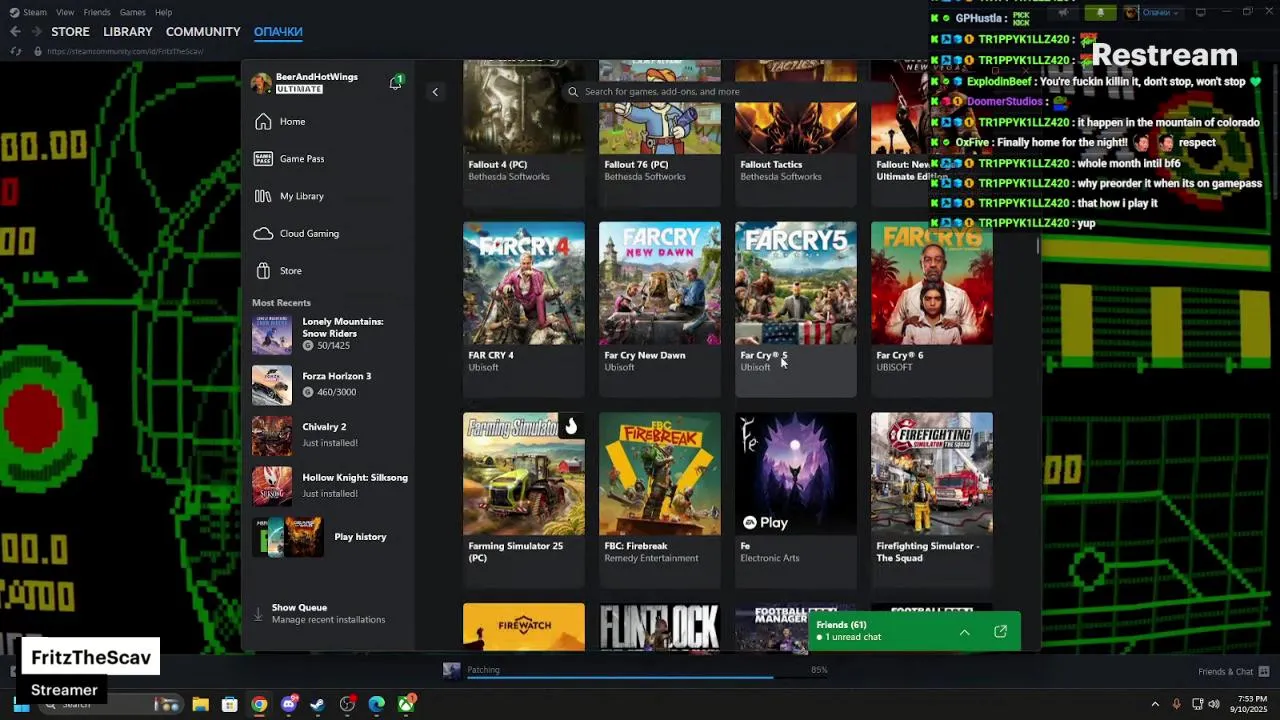Open File Explorer from taskbar

[x=200, y=704]
